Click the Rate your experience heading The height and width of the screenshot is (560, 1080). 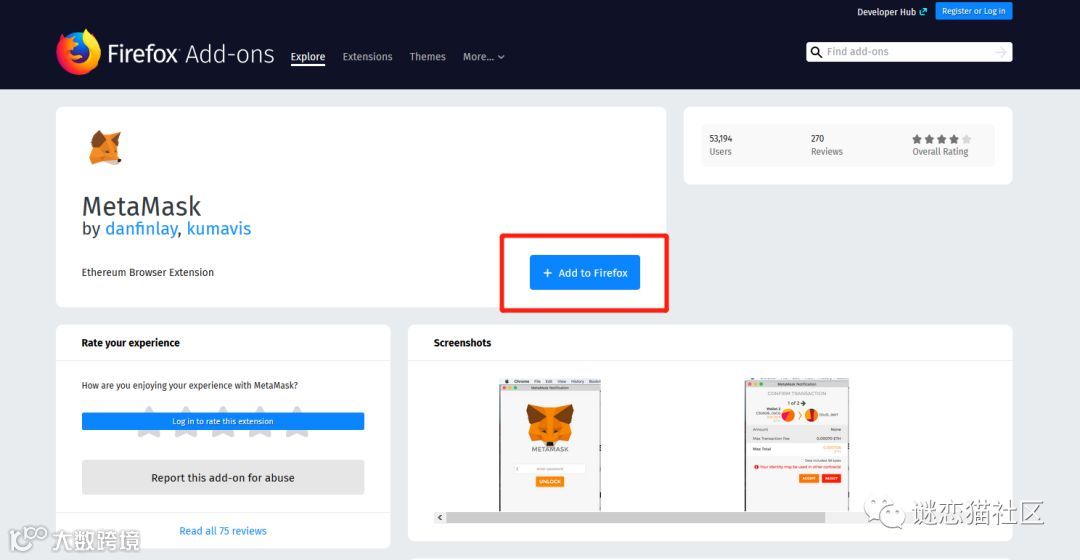(130, 342)
